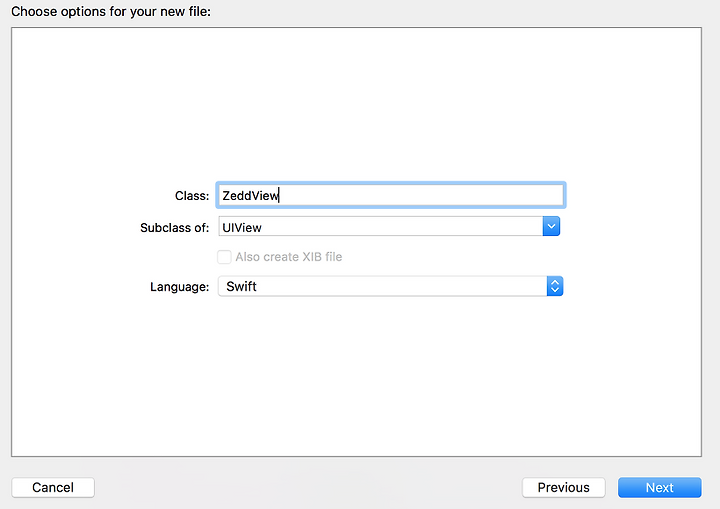Click the 'Language:' field label
The image size is (720, 509).
[180, 287]
